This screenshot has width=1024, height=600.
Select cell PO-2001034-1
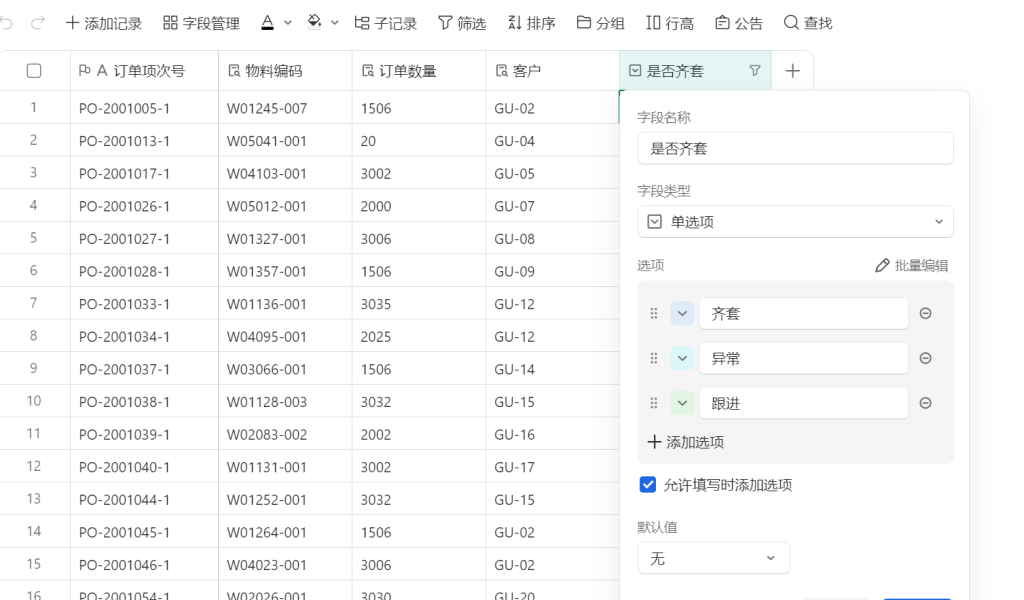point(144,336)
